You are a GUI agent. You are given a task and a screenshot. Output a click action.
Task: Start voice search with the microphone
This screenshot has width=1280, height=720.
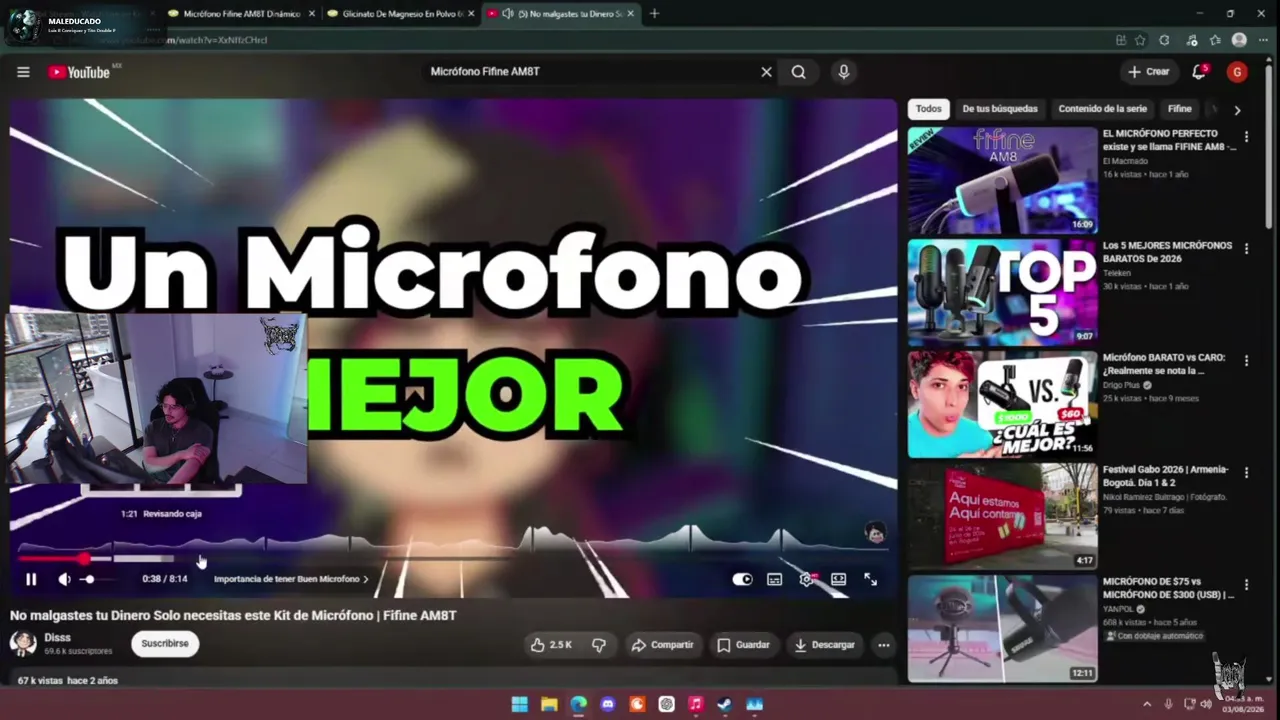[x=843, y=72]
